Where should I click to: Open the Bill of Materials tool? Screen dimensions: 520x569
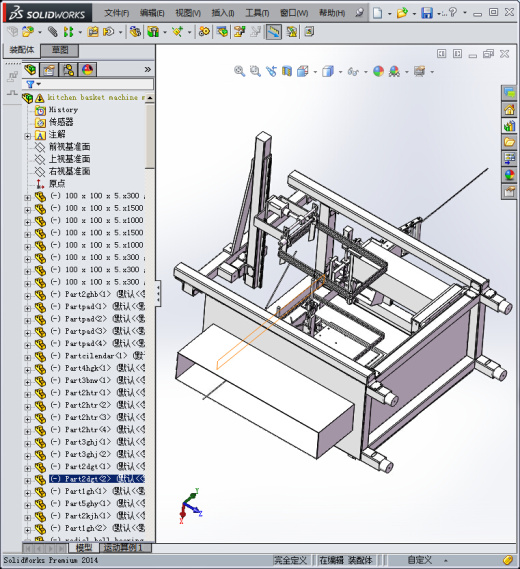(x=222, y=32)
